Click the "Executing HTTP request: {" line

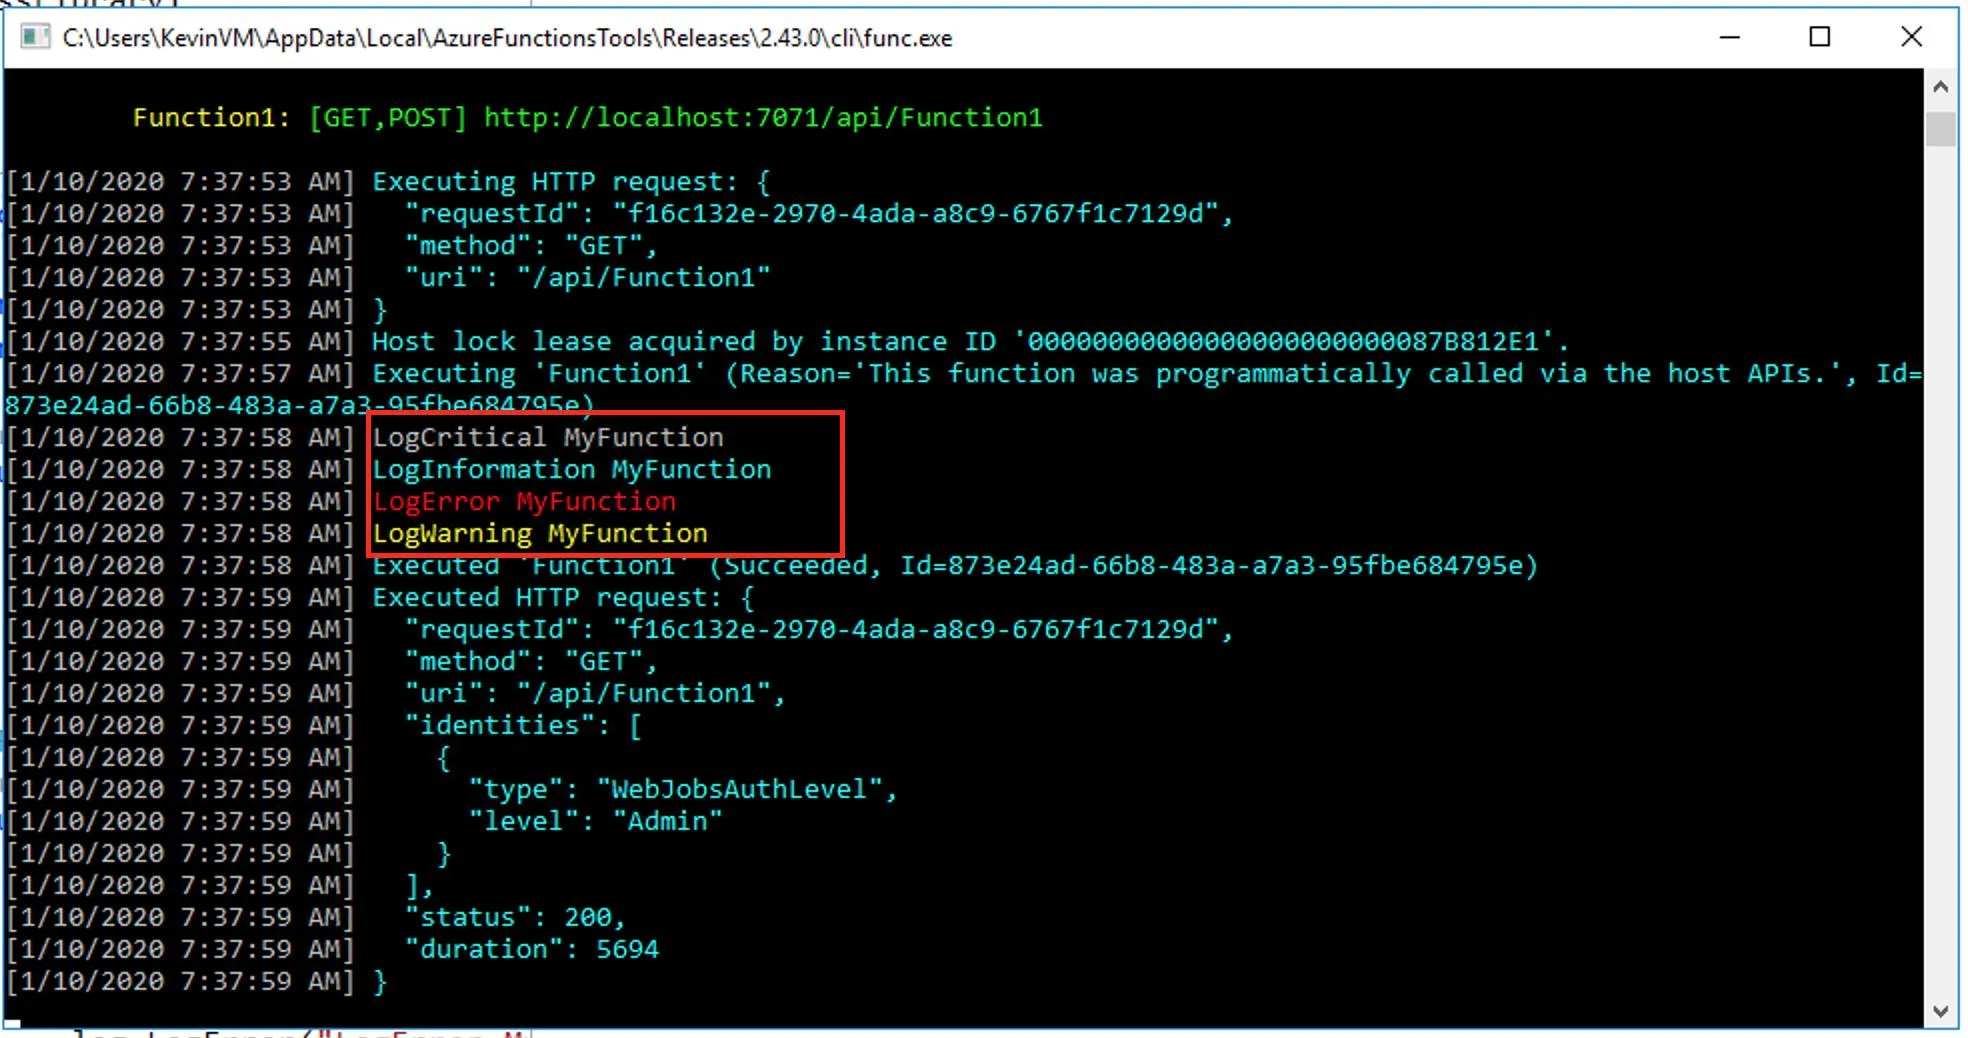571,182
